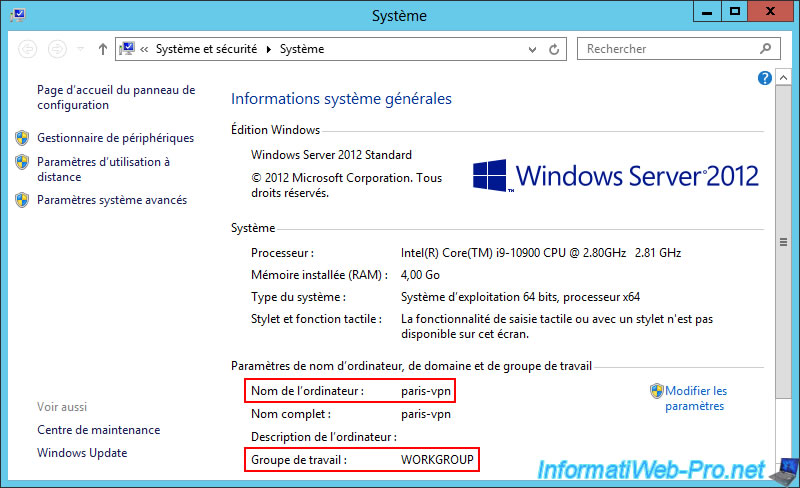Open Paramètres système avancés link
The height and width of the screenshot is (488, 800).
tap(111, 200)
